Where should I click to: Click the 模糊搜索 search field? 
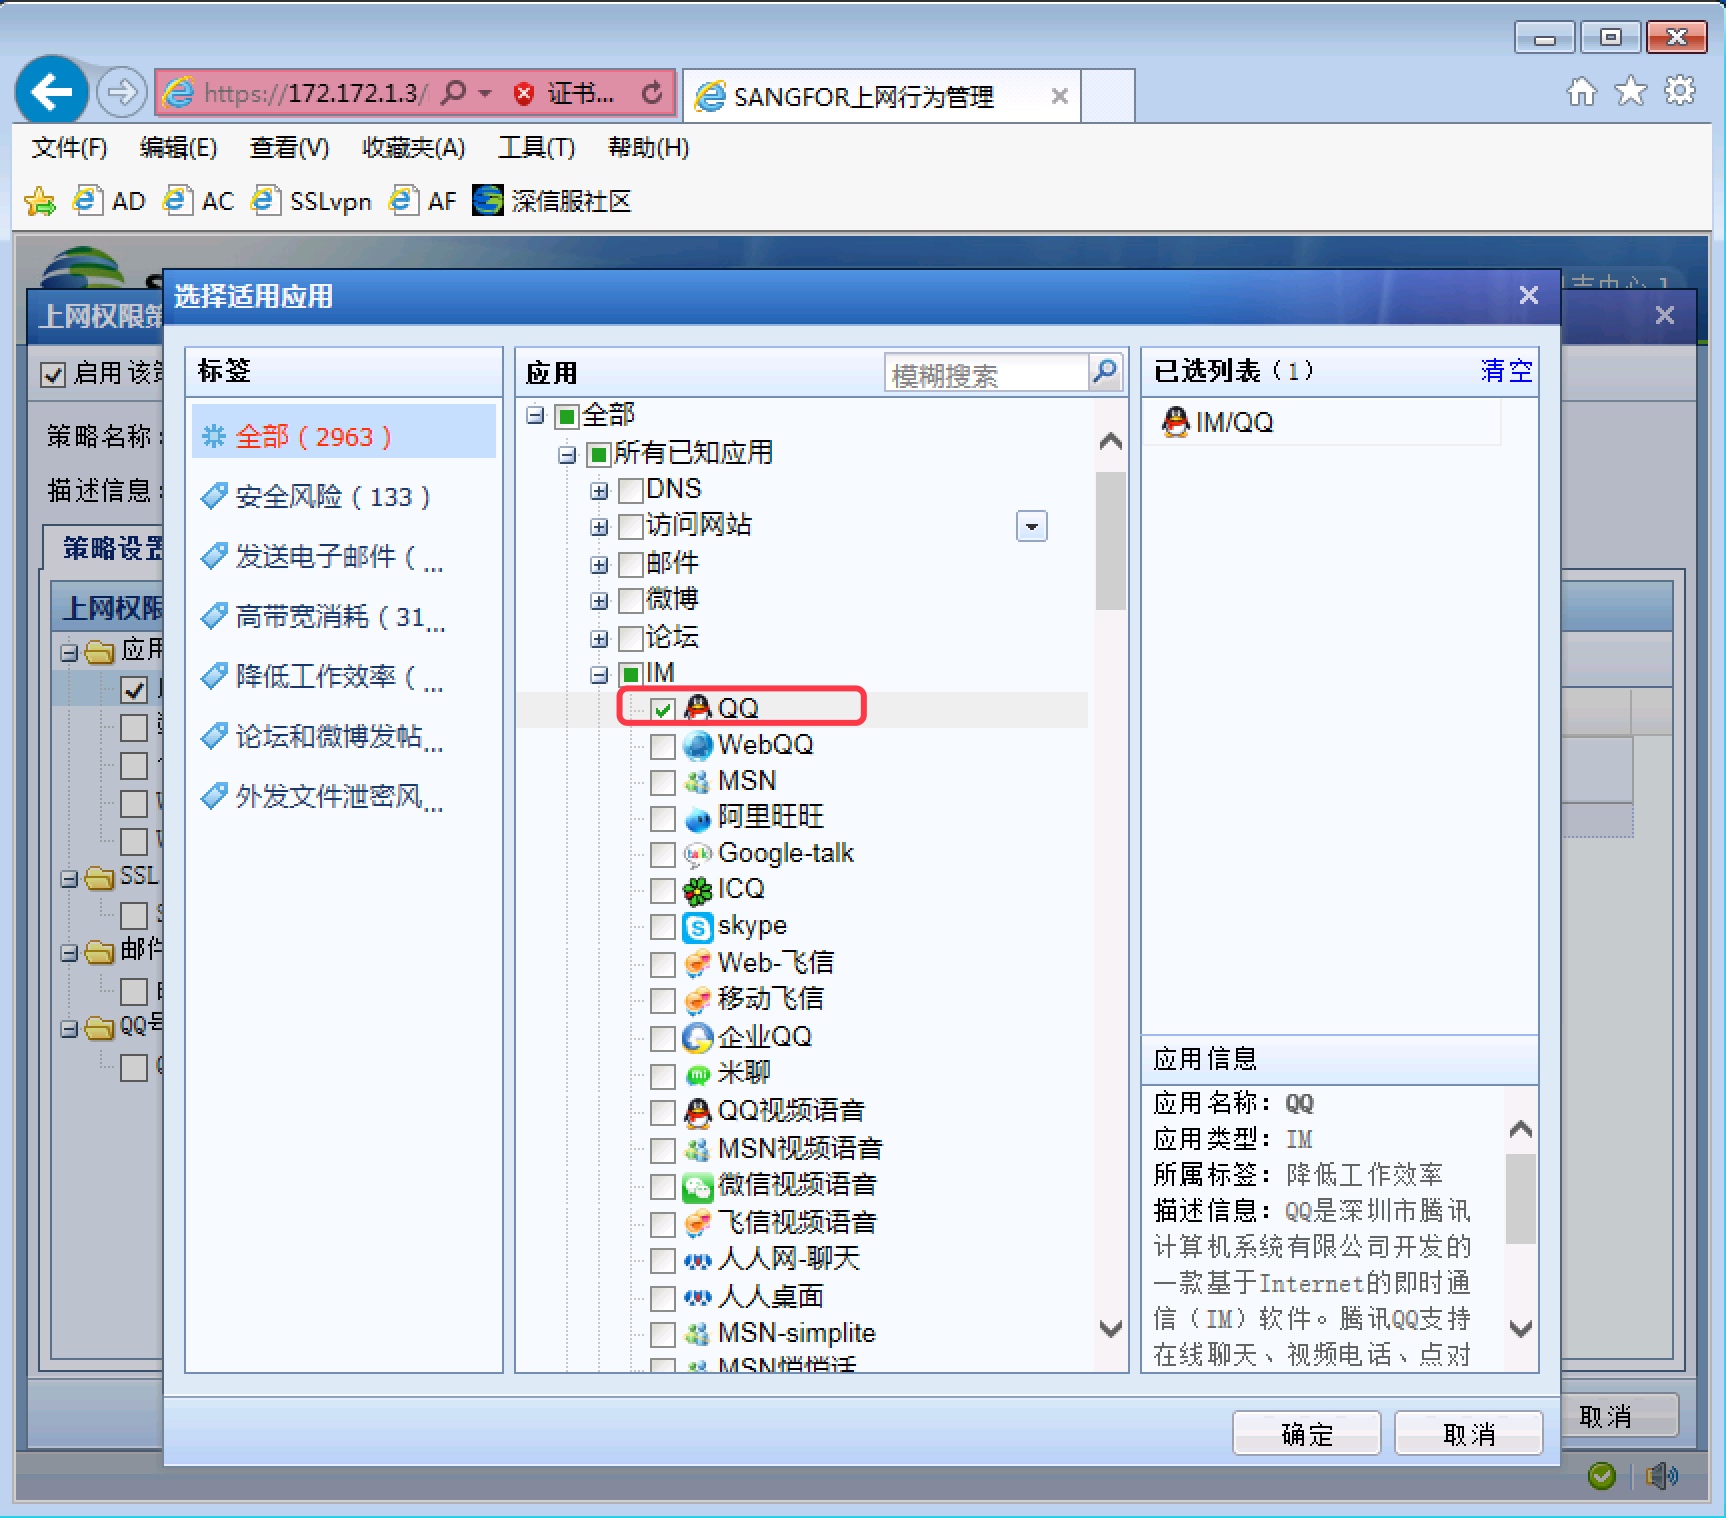tap(986, 374)
